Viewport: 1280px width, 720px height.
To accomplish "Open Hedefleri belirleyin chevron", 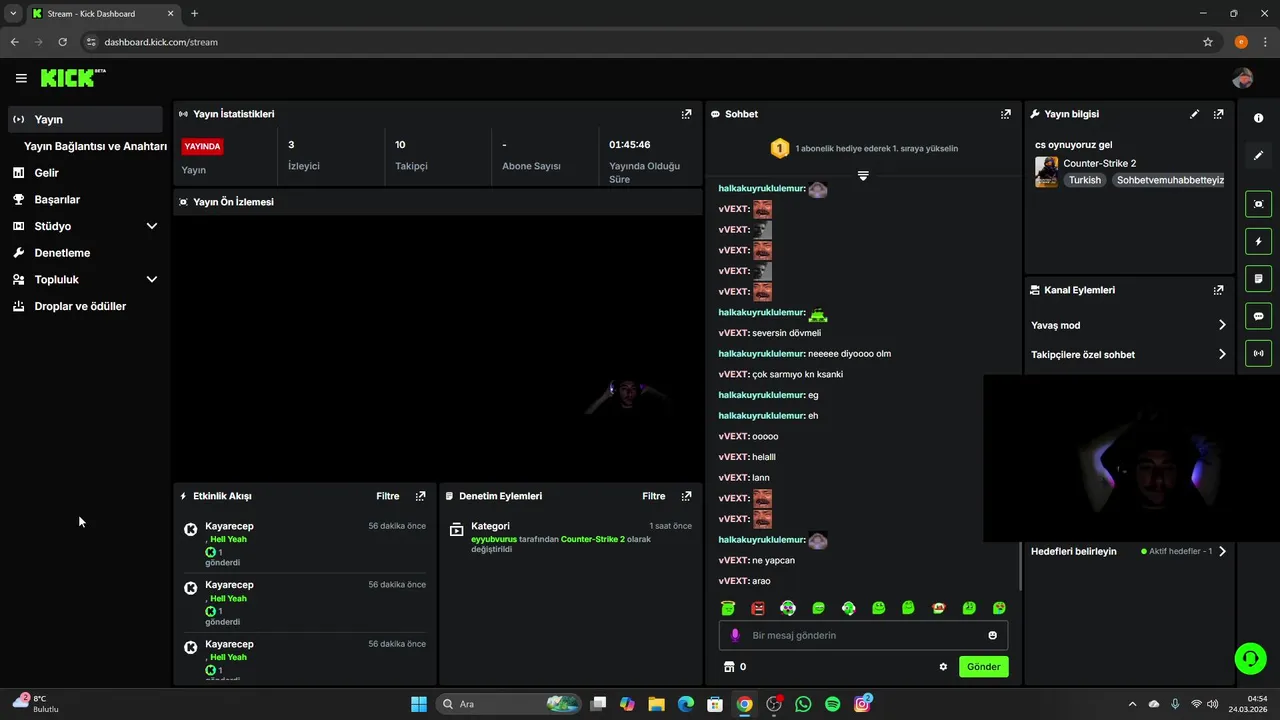I will click(x=1222, y=551).
